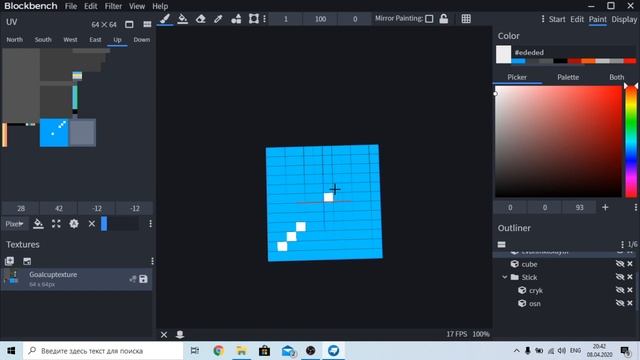Select the Goalcuptexture texture entry

tap(76, 279)
